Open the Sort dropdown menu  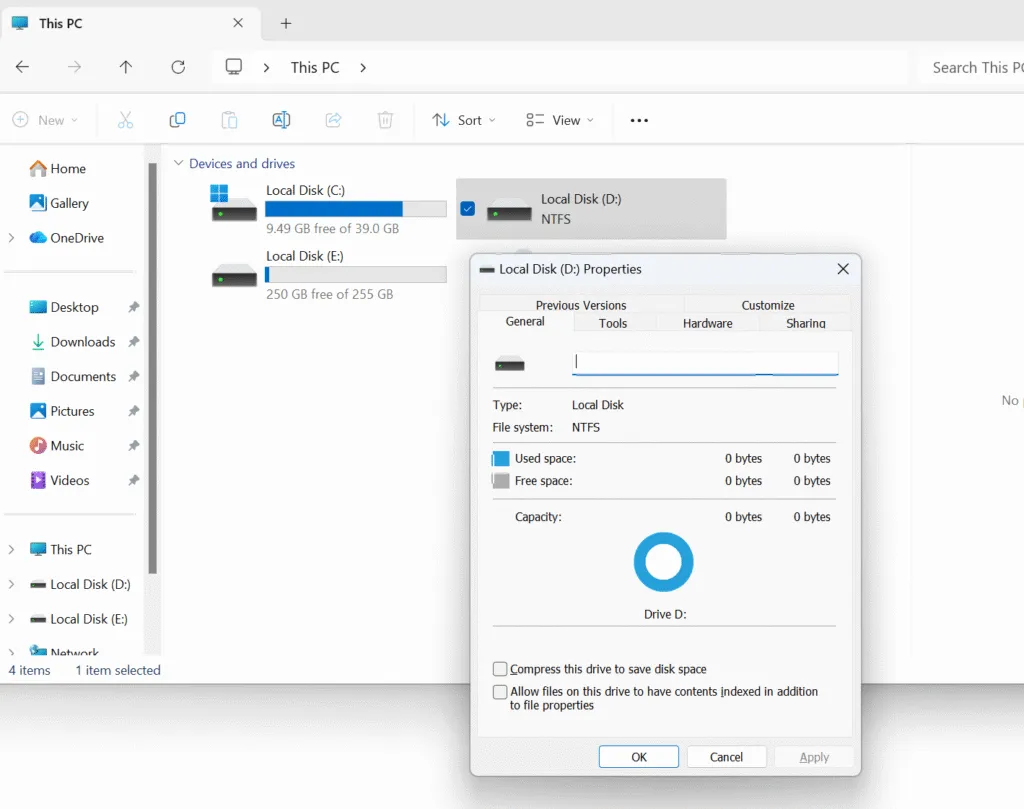pyautogui.click(x=463, y=120)
